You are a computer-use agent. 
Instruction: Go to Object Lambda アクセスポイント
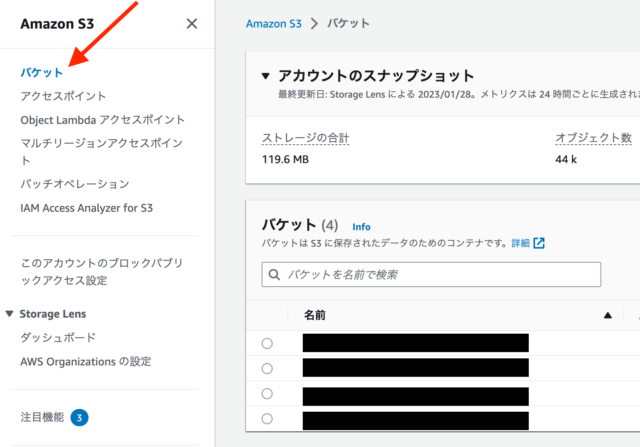(x=102, y=120)
